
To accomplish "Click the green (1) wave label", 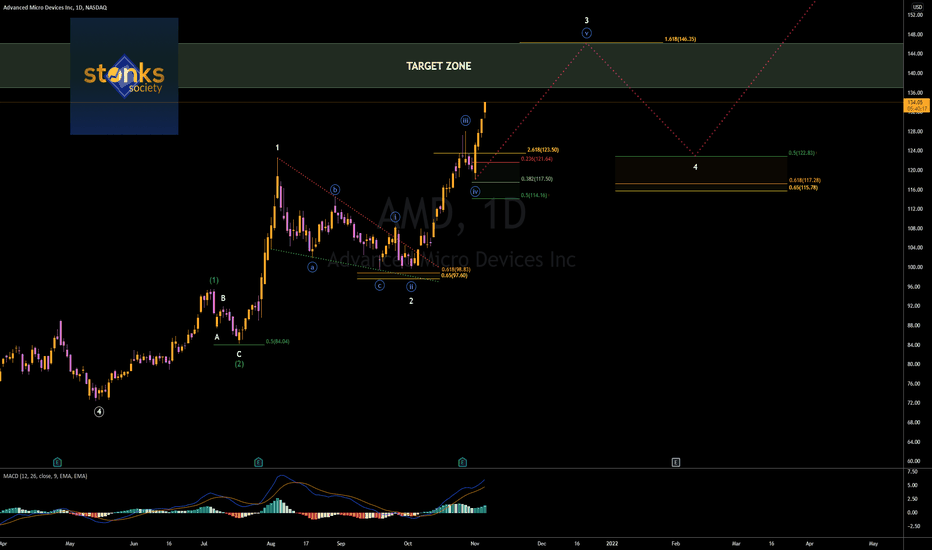I will [x=214, y=280].
